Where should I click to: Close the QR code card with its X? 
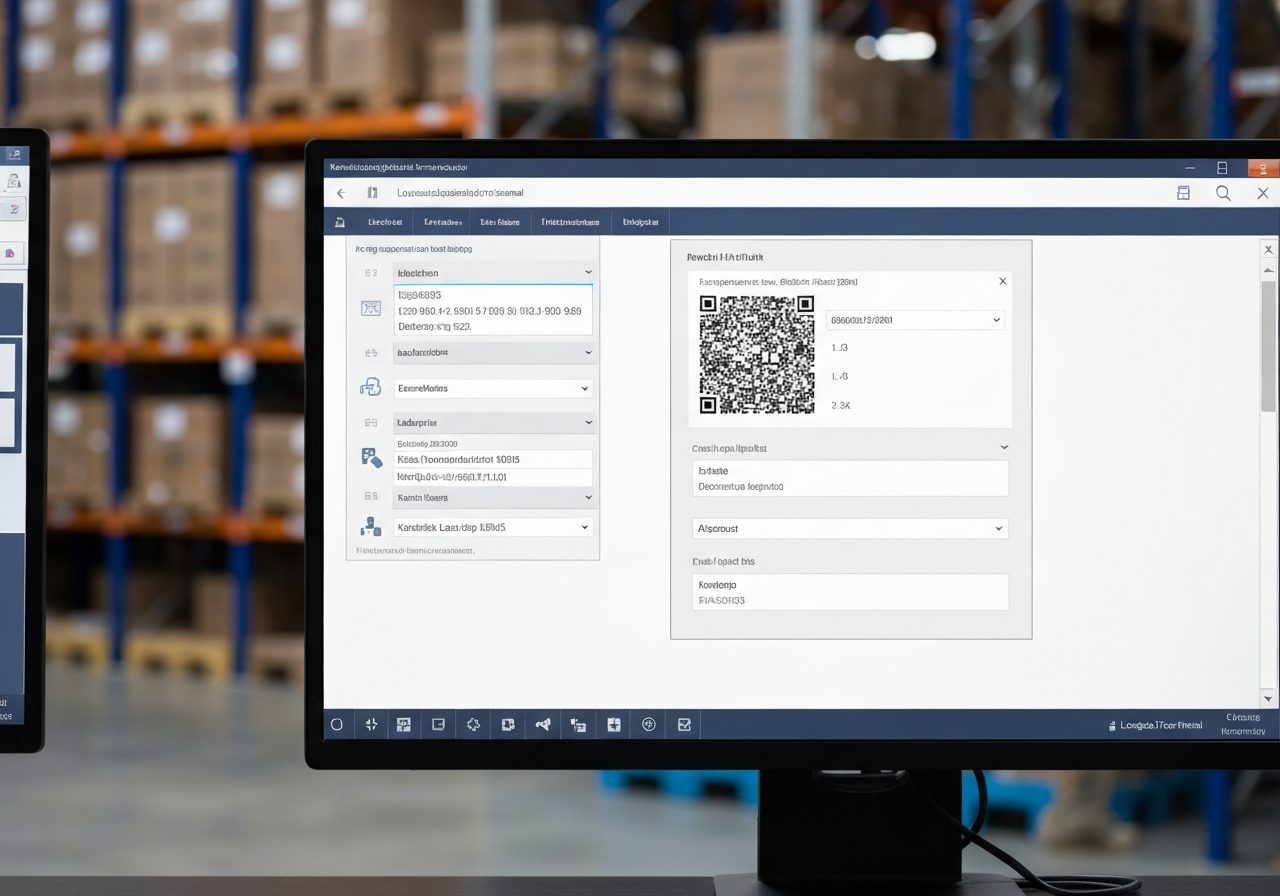1003,281
